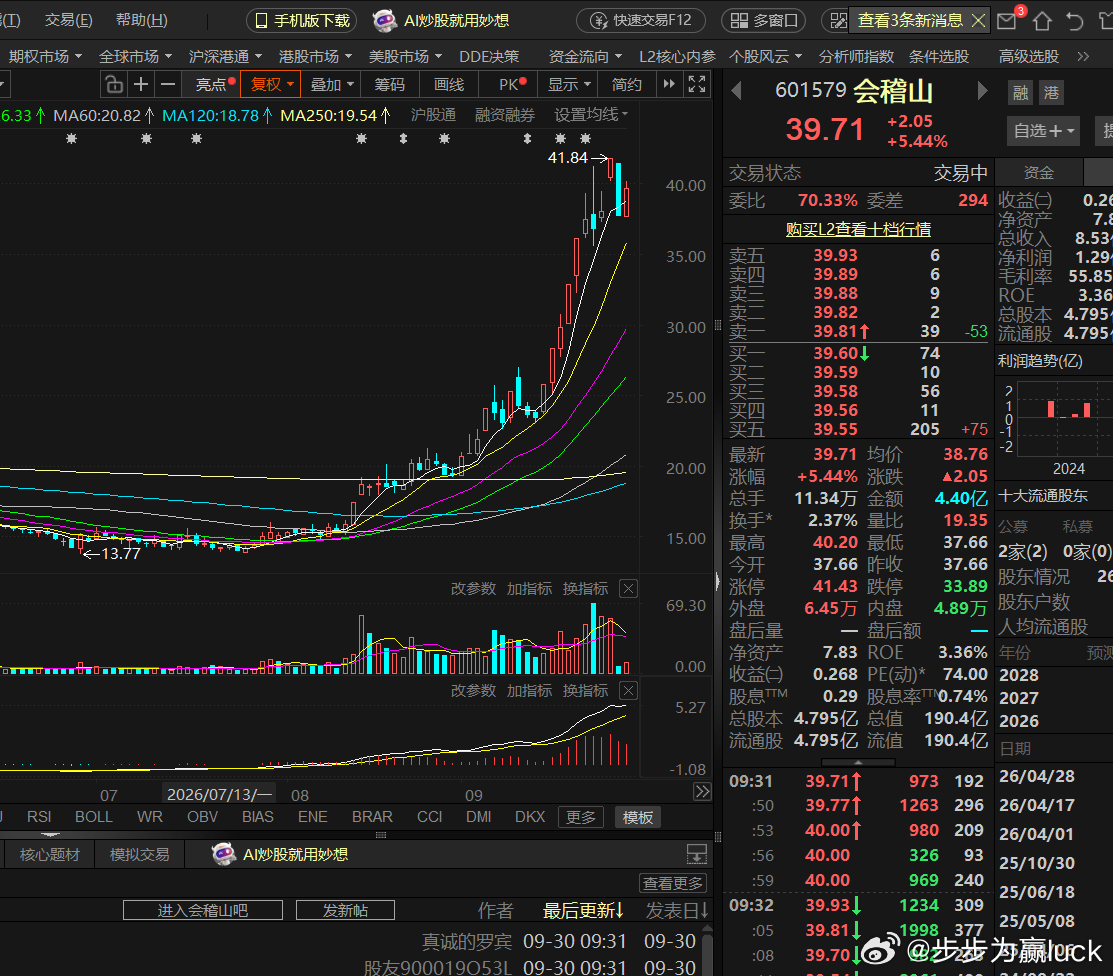Click the fast-forward arrows in chart toolbar
This screenshot has width=1113, height=976.
(669, 84)
